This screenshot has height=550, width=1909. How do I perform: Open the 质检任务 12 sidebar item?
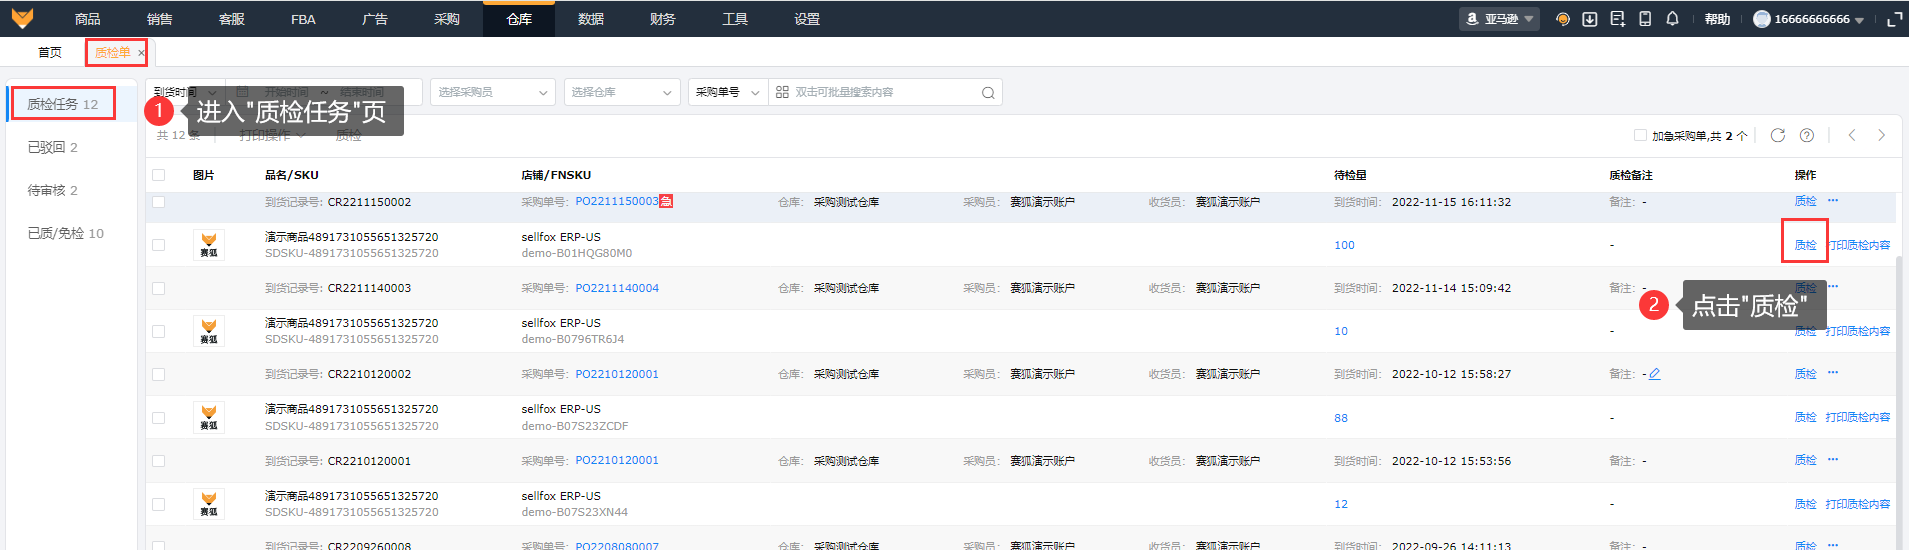(62, 104)
